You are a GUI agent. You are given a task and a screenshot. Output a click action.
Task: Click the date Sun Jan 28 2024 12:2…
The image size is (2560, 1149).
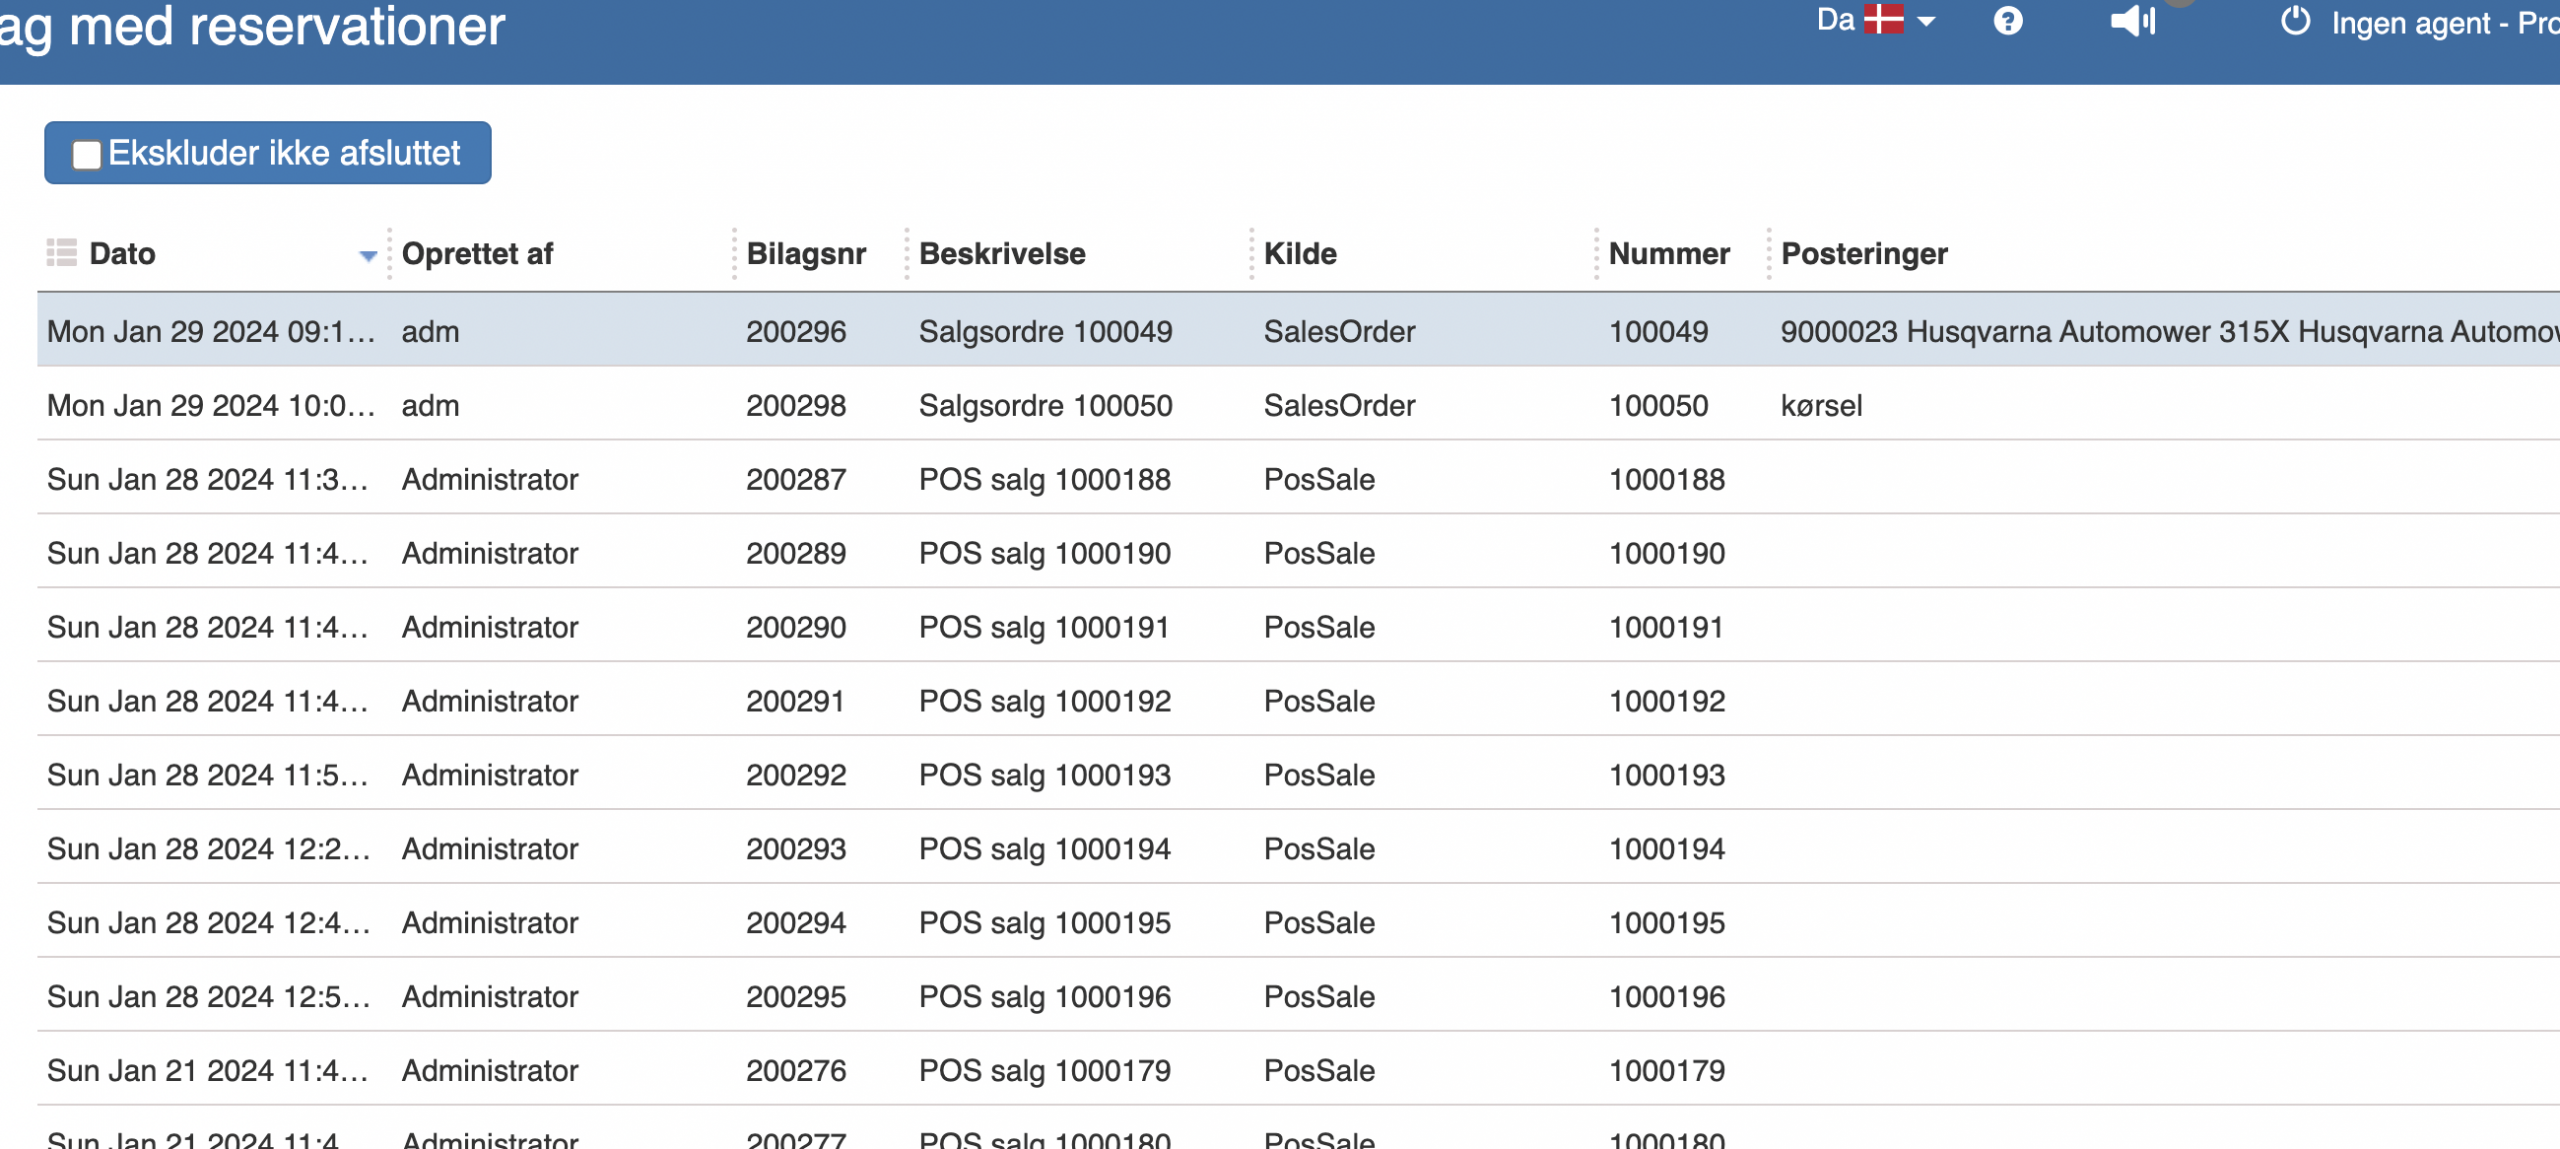[209, 849]
